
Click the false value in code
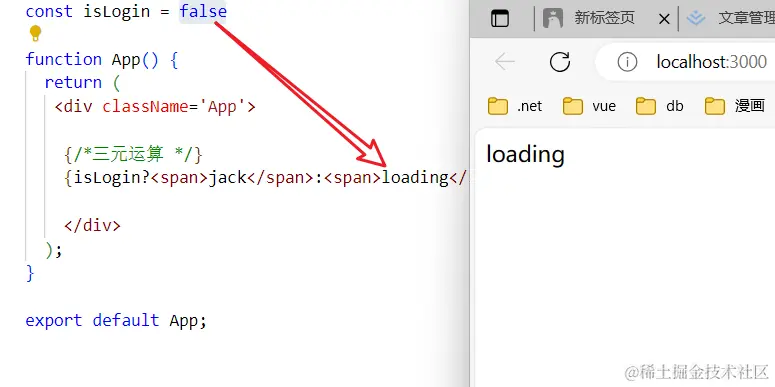tap(203, 11)
